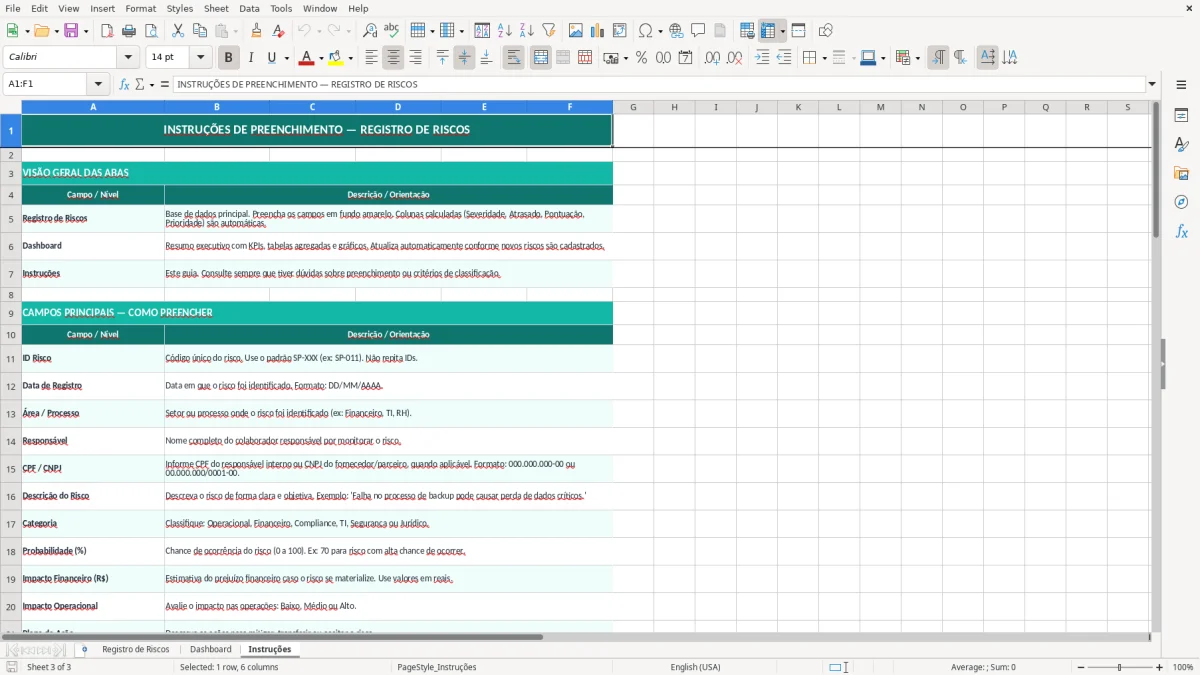Insert a hyperlink
The width and height of the screenshot is (1200, 675).
tap(676, 31)
